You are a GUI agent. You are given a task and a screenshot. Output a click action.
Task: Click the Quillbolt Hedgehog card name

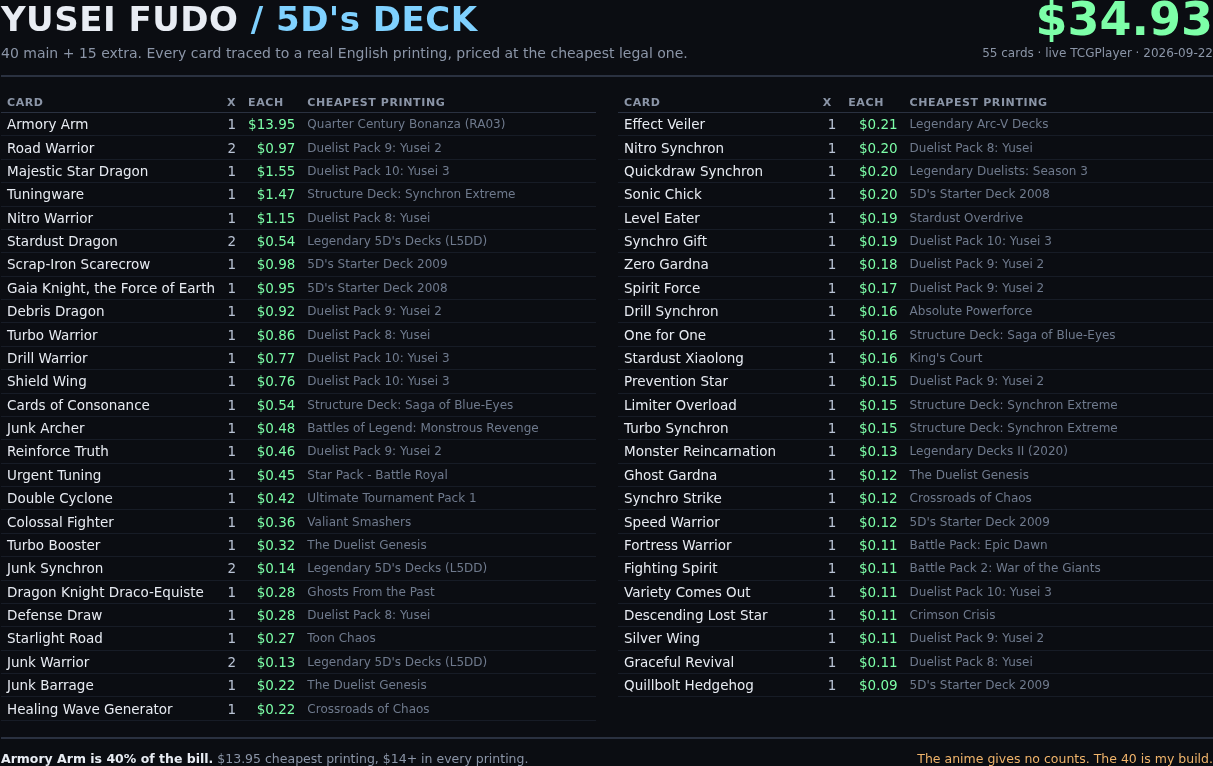pyautogui.click(x=689, y=685)
